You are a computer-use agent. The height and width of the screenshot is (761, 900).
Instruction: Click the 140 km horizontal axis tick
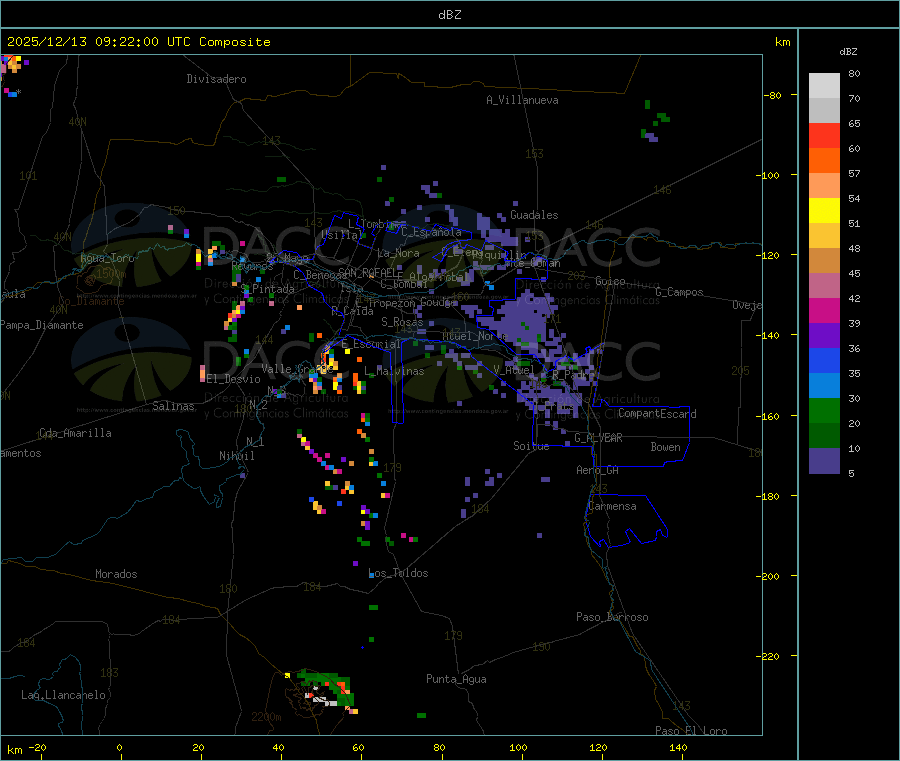pyautogui.click(x=678, y=747)
